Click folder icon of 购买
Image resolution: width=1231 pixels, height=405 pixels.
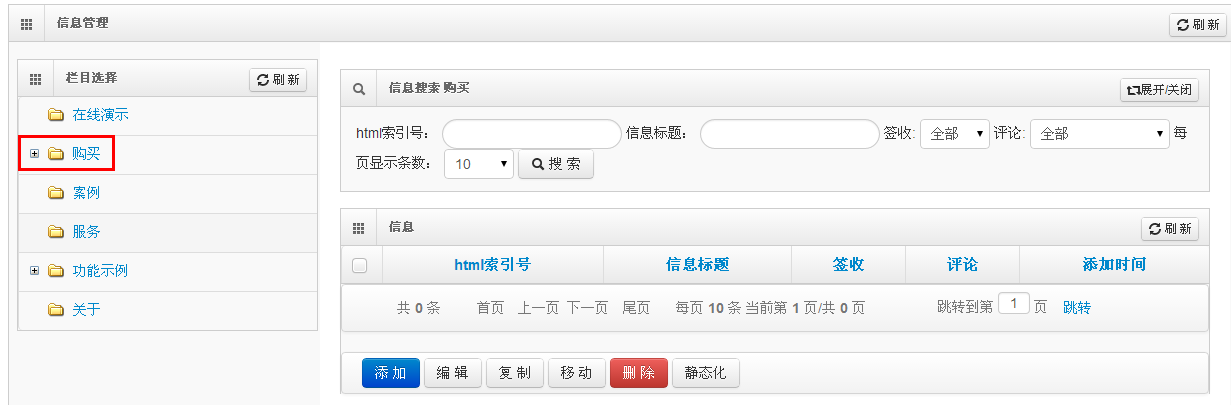(x=56, y=154)
